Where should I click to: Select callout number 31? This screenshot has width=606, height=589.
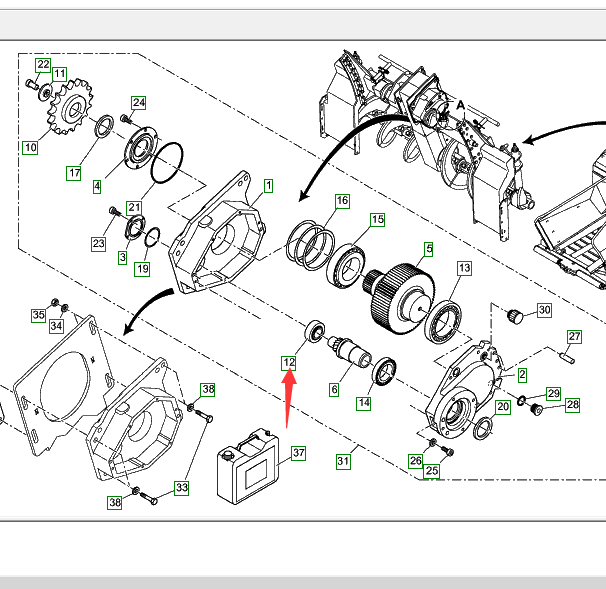coord(343,461)
